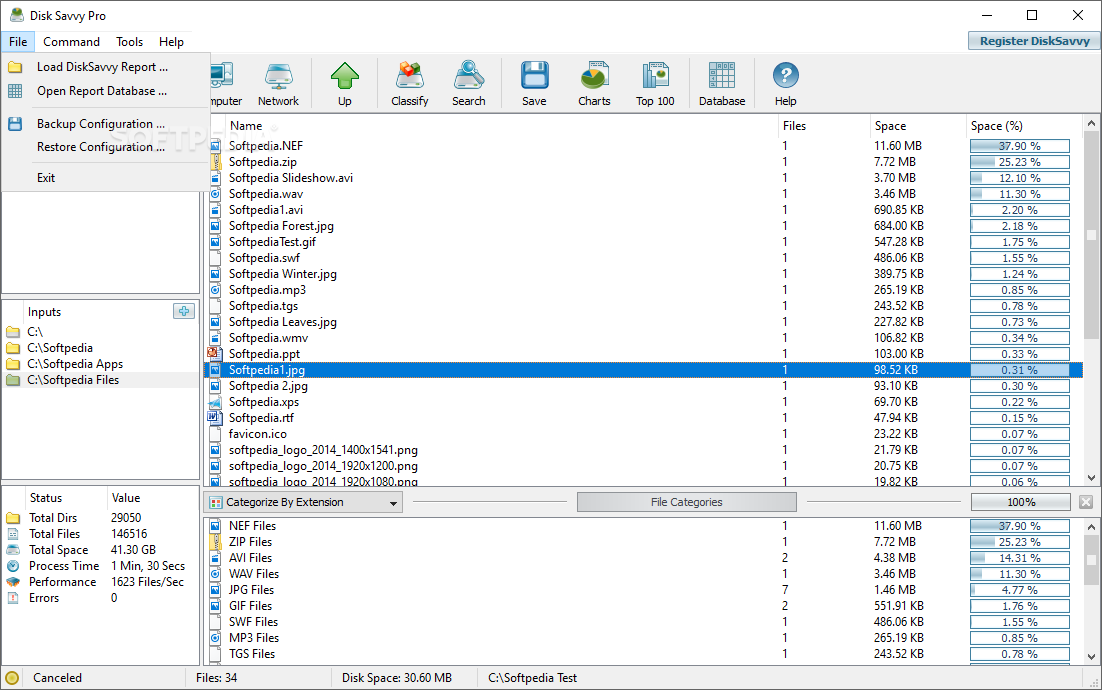Click the Softpedia.wav file icon

click(x=215, y=194)
